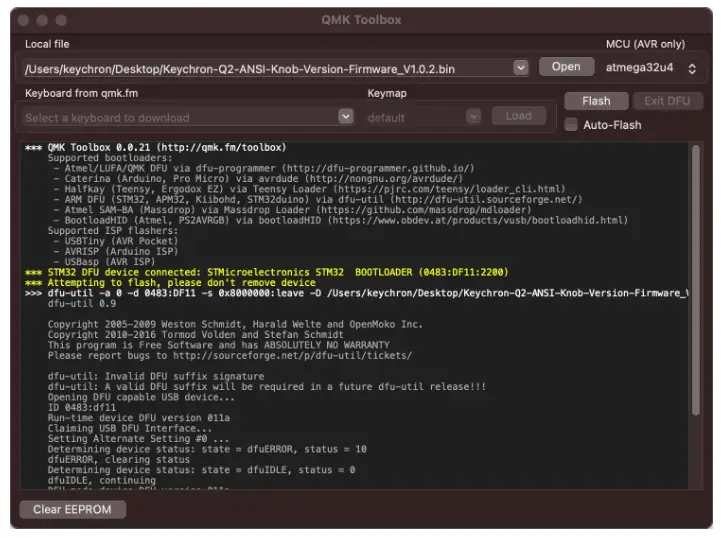The image size is (721, 538).
Task: Click the 'Caterina (Arduino, Pro Micro)' line
Action: point(258,178)
